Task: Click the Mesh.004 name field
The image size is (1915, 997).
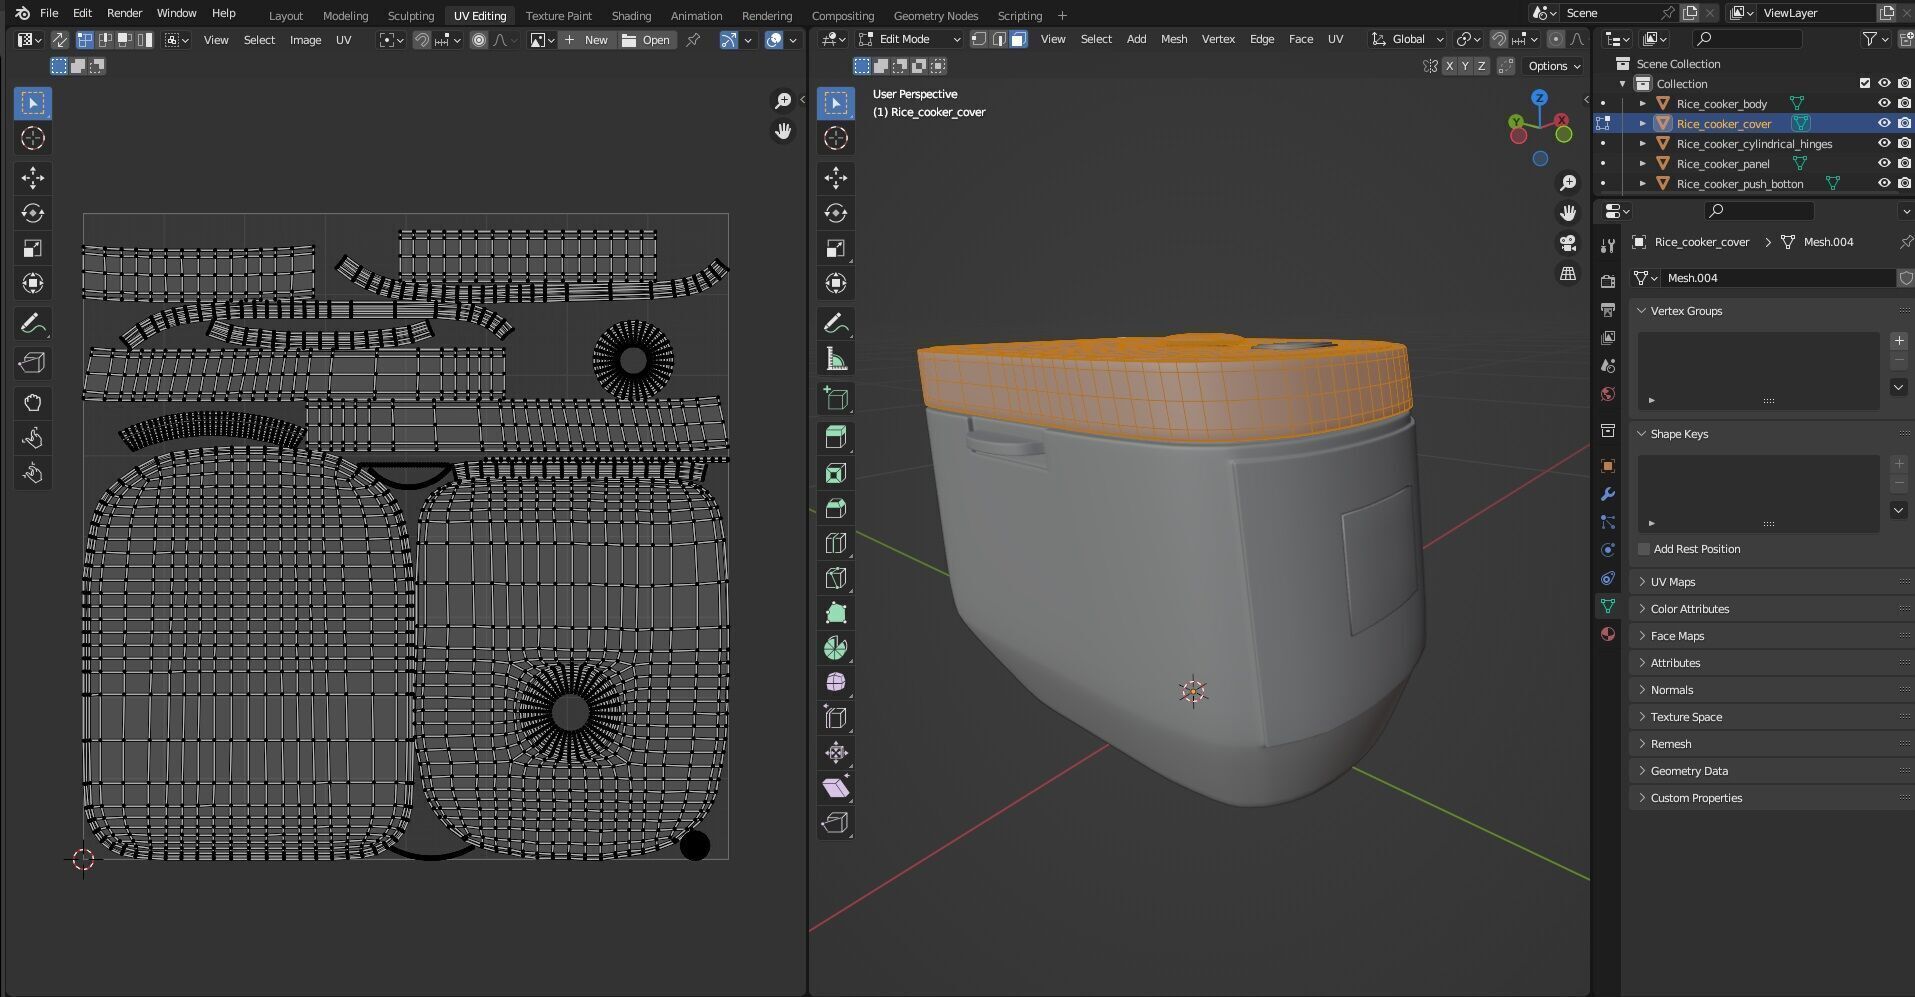Action: click(1777, 278)
